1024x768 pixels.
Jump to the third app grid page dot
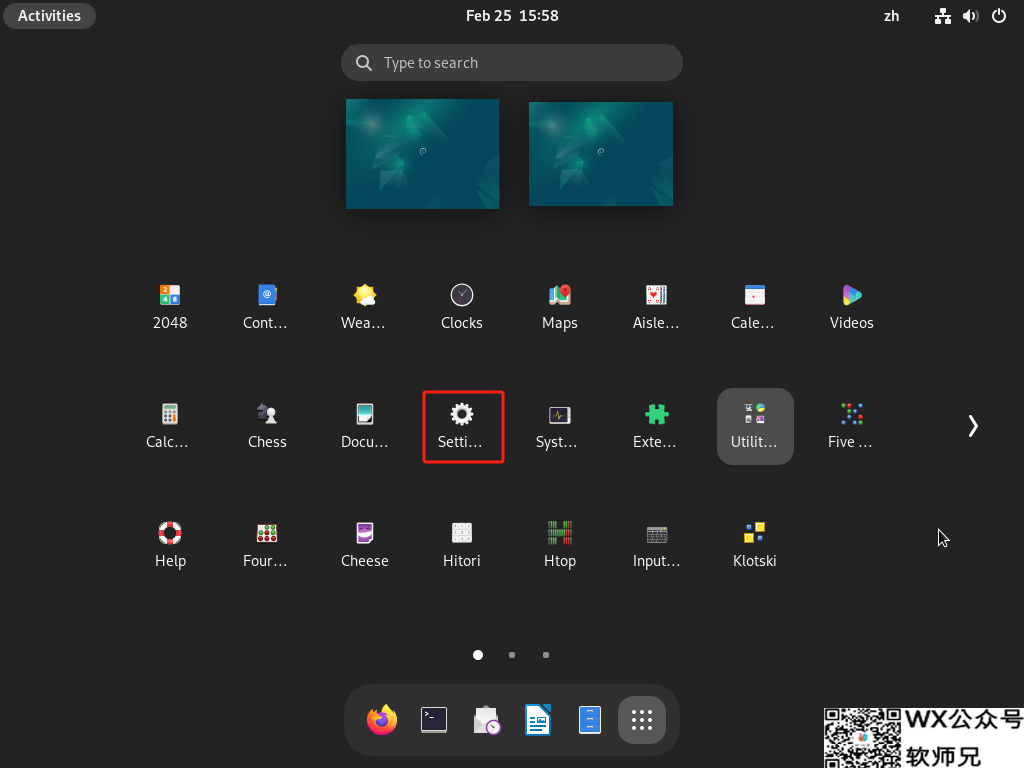(x=546, y=655)
